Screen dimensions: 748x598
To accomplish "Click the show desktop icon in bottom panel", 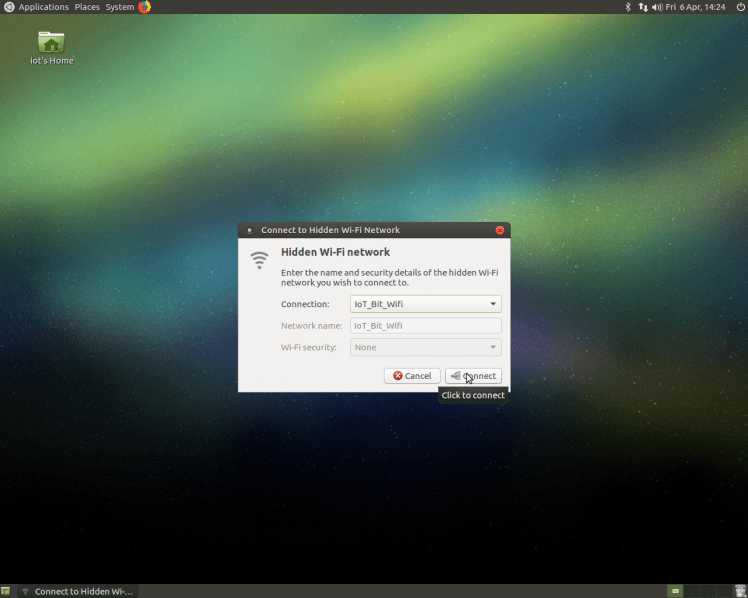I will tap(7, 591).
